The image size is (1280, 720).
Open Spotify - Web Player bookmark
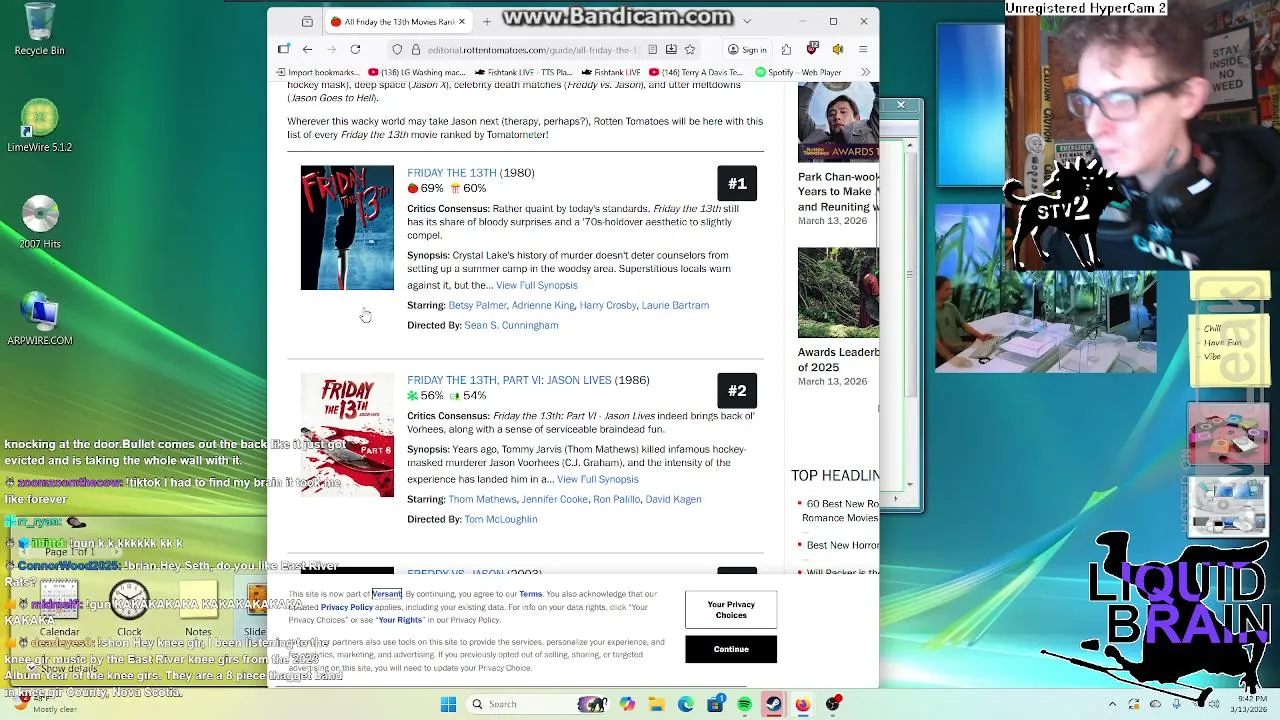[x=799, y=72]
